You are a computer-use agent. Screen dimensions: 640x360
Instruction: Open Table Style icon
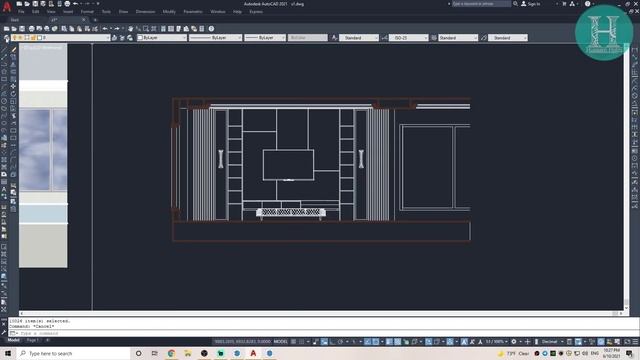tap(433, 38)
